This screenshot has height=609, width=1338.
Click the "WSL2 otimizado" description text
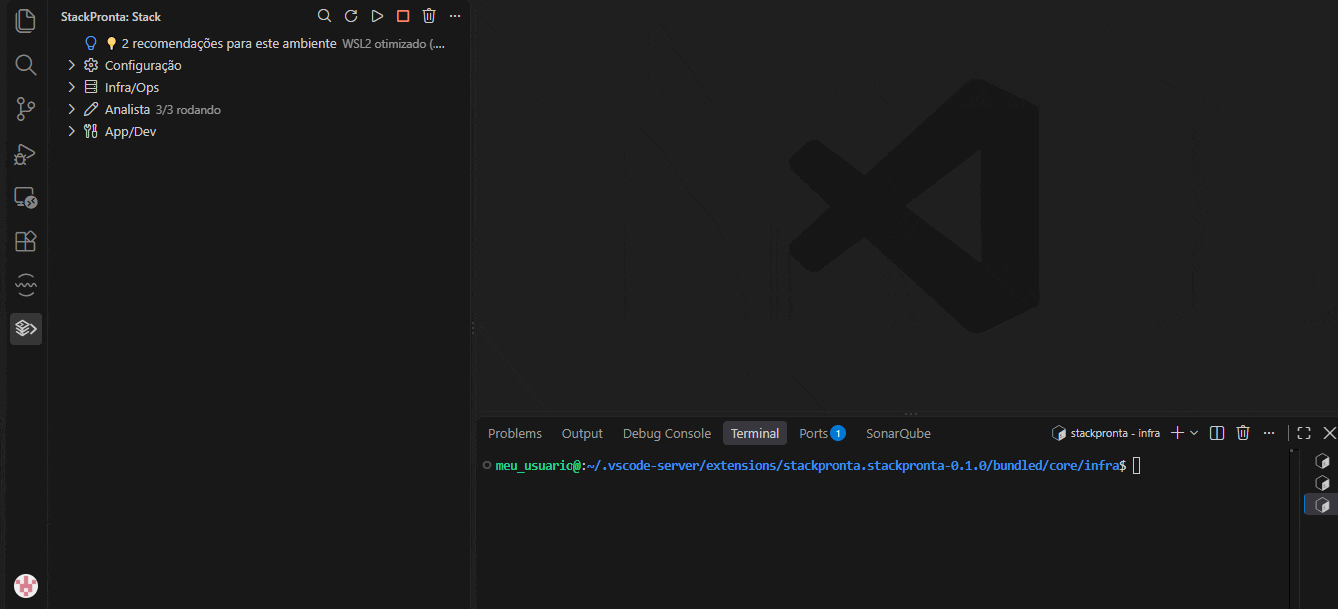point(393,44)
